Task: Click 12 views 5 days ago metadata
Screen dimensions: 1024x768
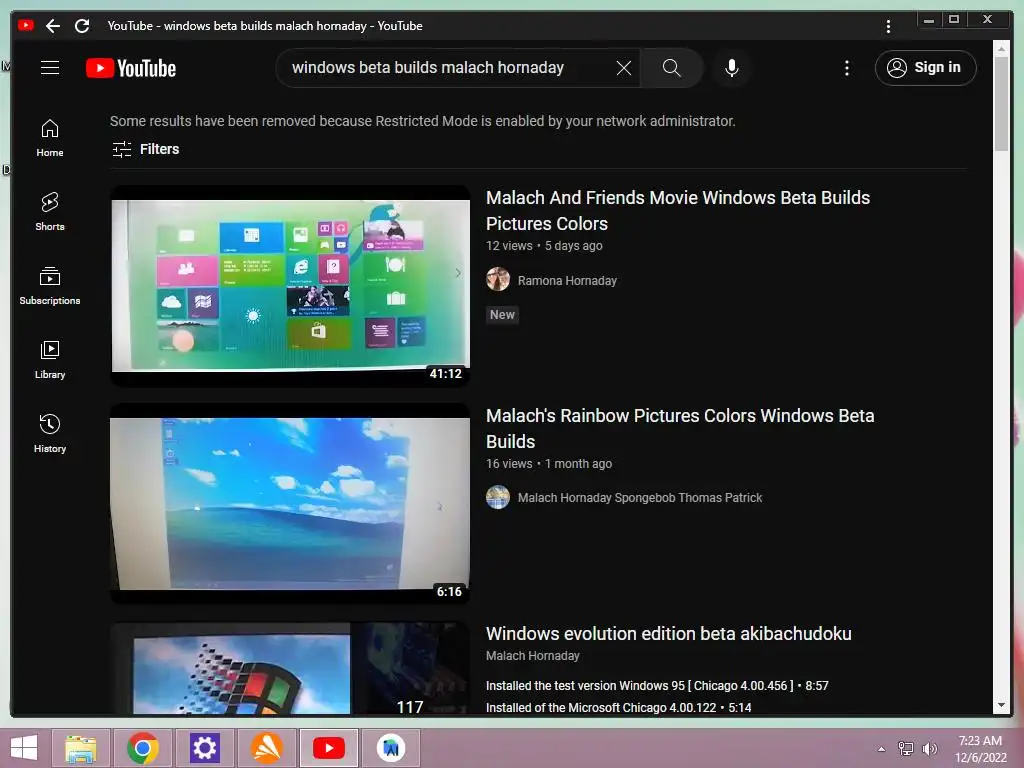Action: tap(544, 246)
